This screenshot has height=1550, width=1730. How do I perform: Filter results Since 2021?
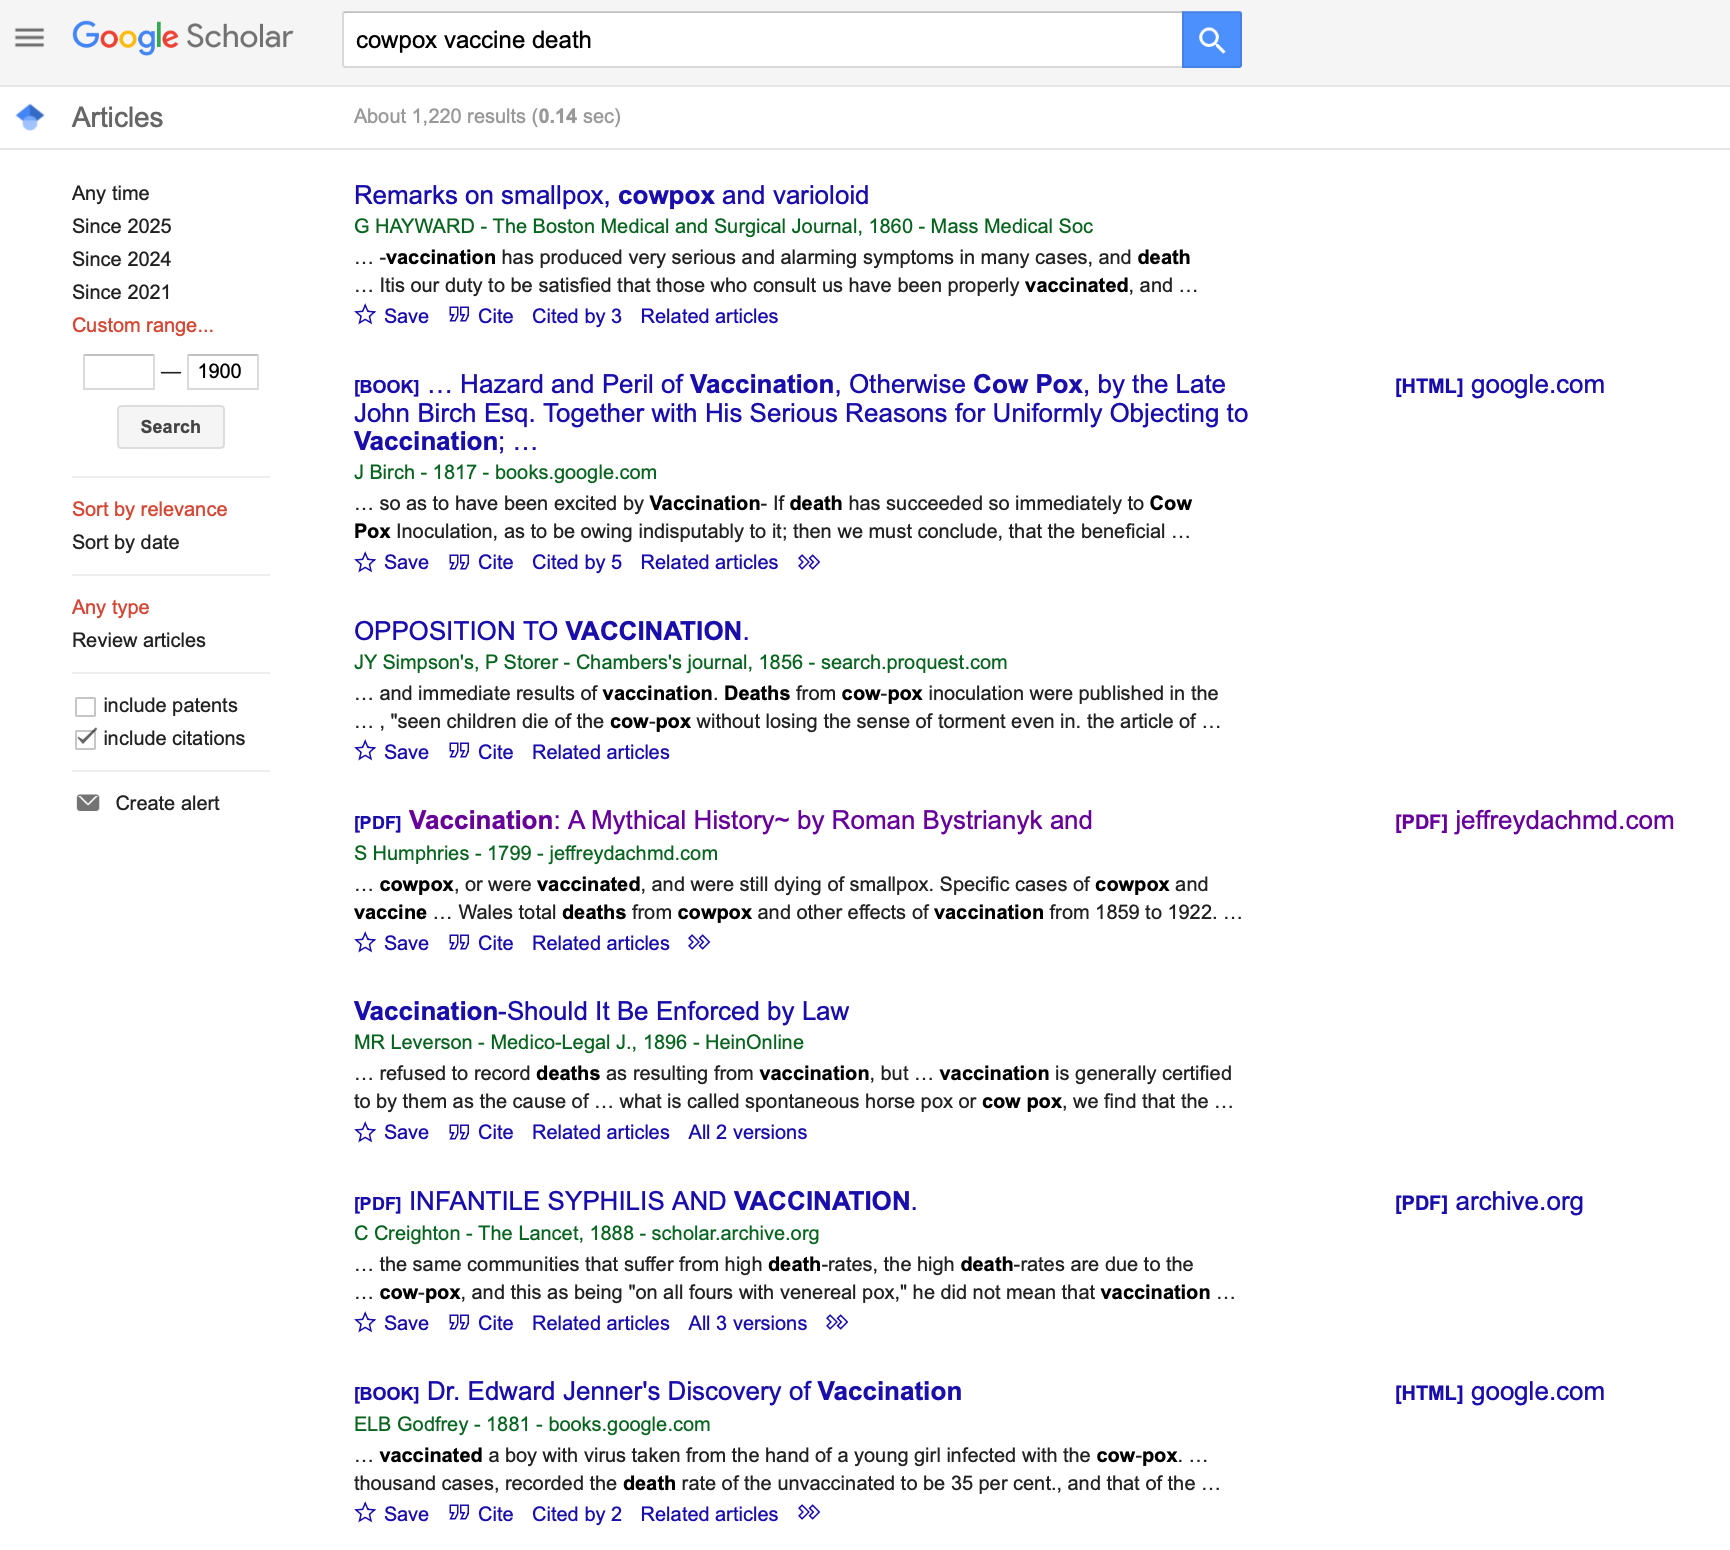pyautogui.click(x=121, y=292)
